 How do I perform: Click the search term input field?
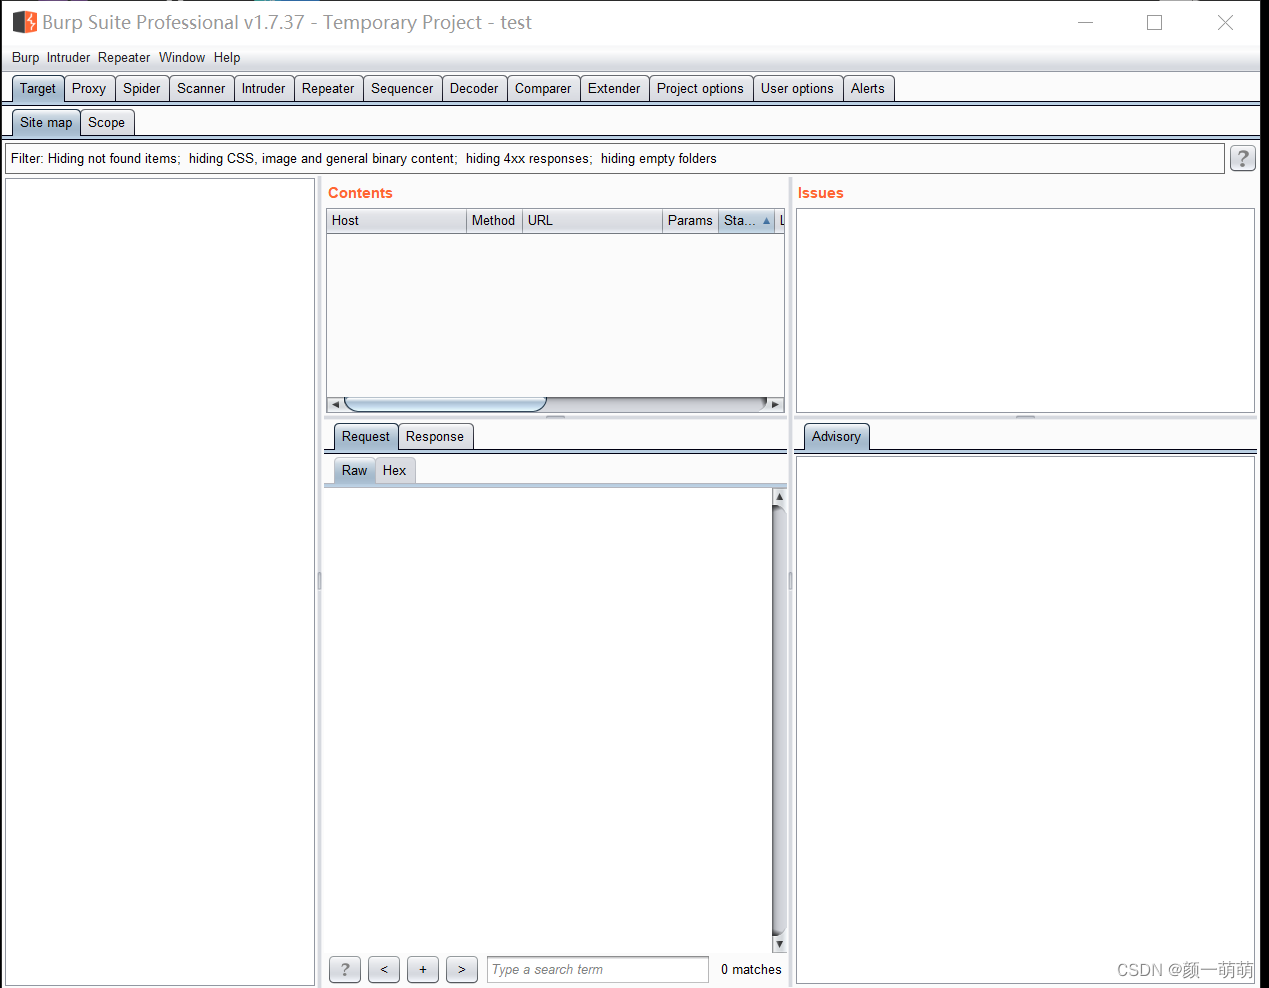coord(598,969)
